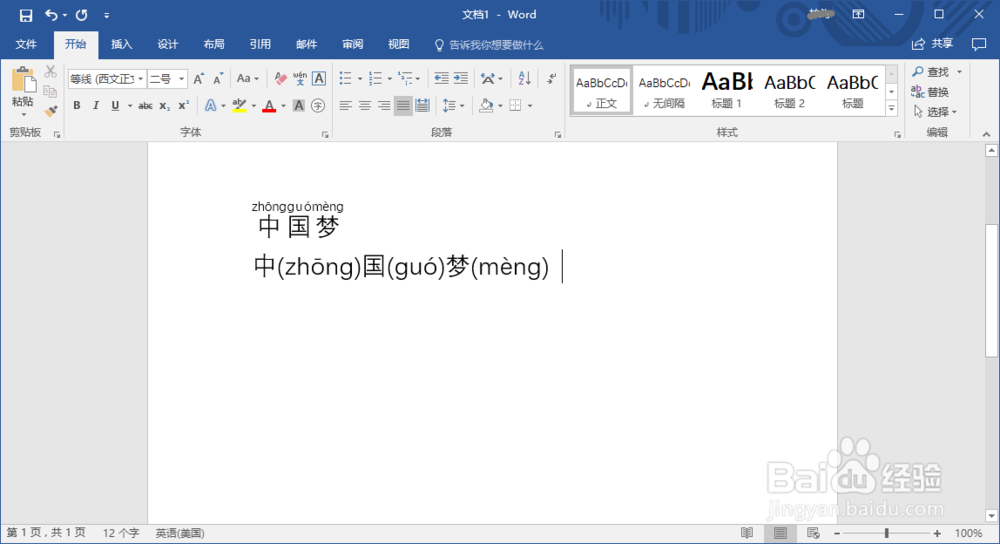Switch to the 布局 Layout tab
This screenshot has height=544, width=1000.
point(214,44)
